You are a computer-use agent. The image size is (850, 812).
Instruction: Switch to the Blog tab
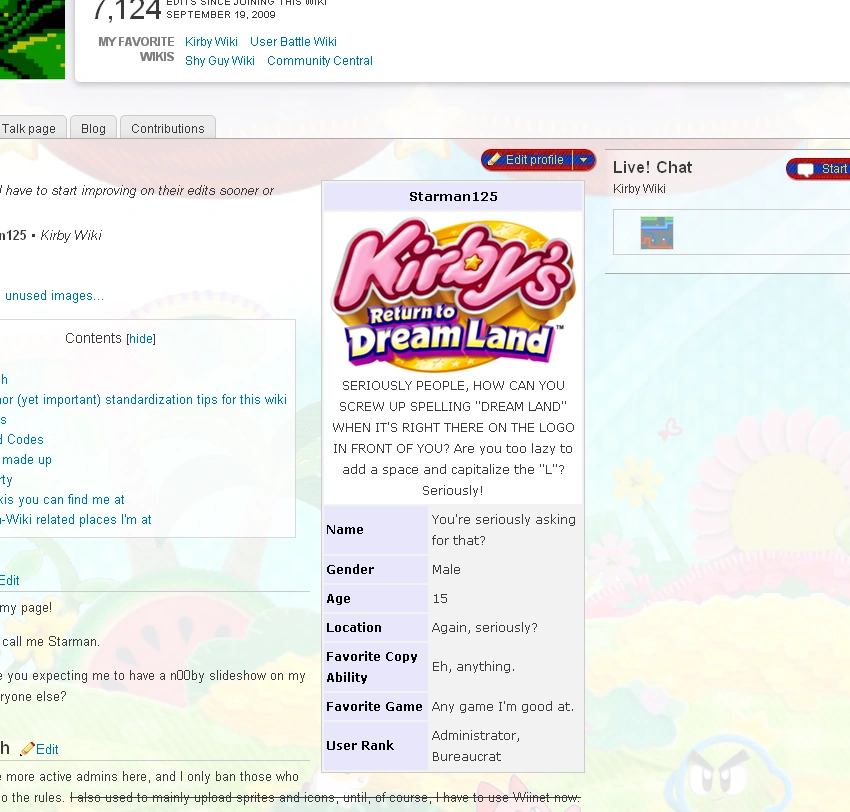click(x=93, y=128)
